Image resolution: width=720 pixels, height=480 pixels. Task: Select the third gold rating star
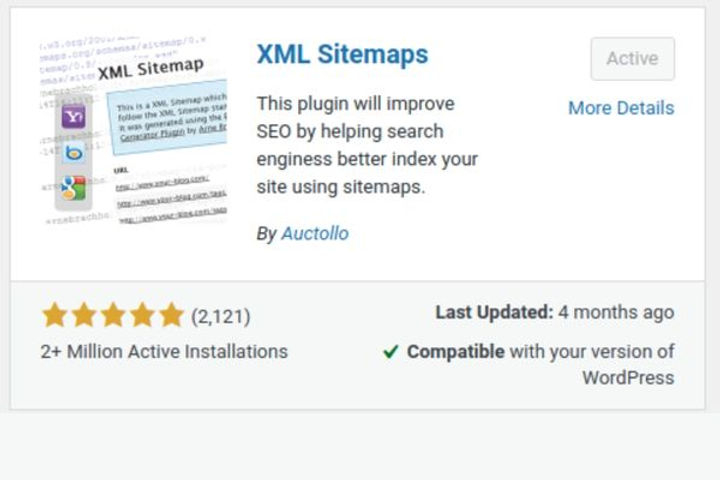pos(113,315)
